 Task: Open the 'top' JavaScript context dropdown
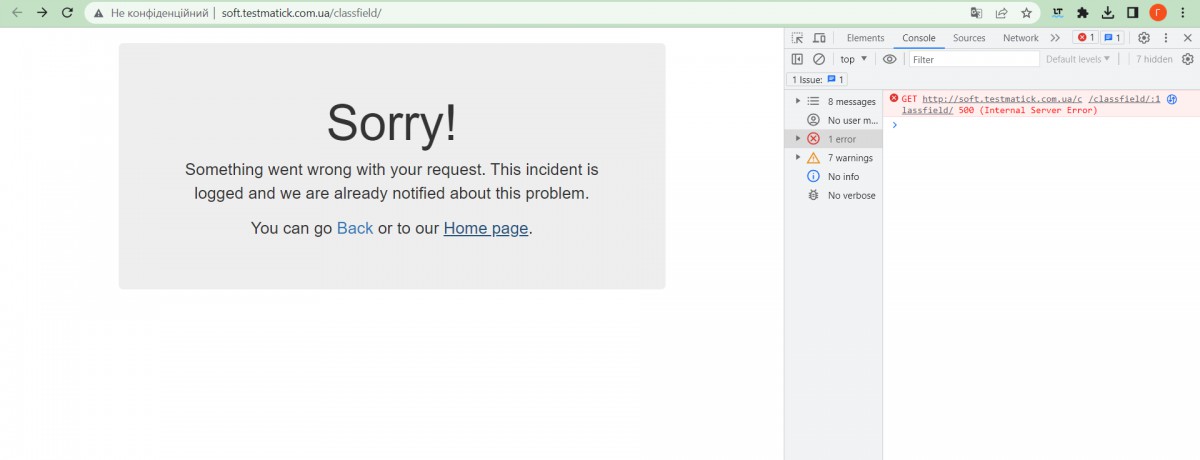pyautogui.click(x=853, y=59)
